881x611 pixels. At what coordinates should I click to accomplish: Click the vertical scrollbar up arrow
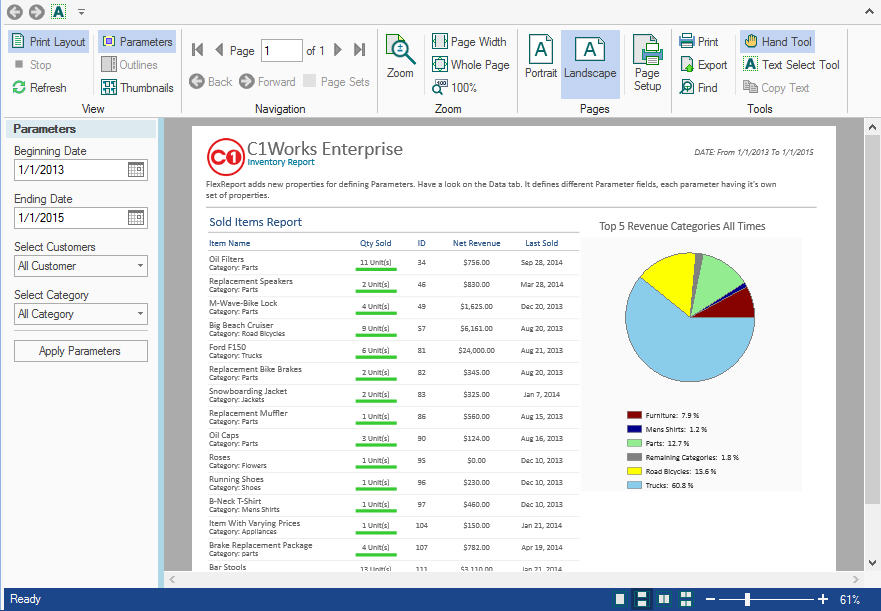[x=872, y=128]
